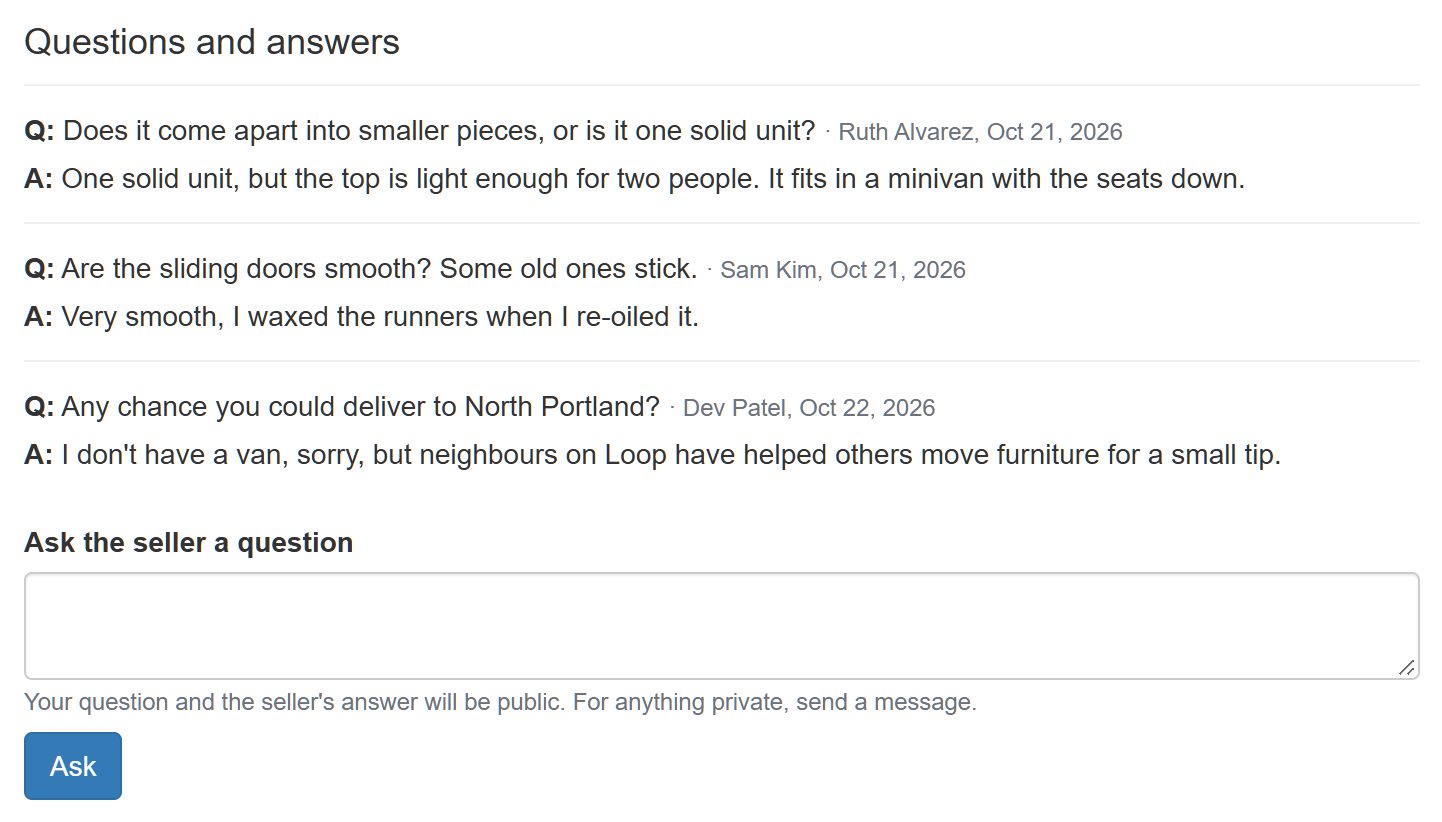This screenshot has height=822, width=1442.
Task: Click the A: marker before the van answer
Action: [39, 455]
